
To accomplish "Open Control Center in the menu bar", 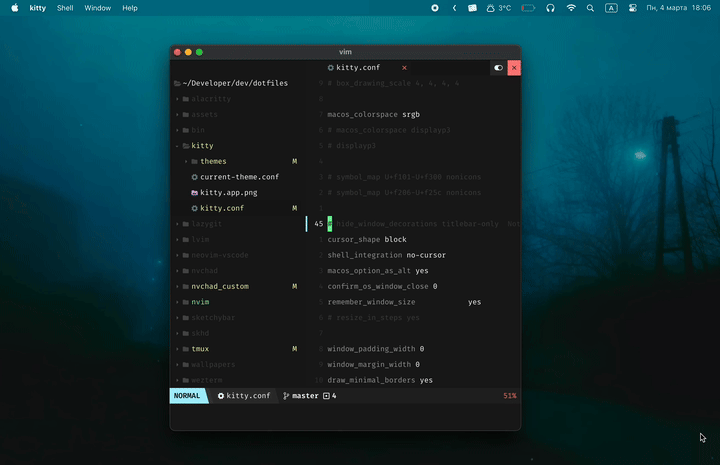I will tap(632, 8).
